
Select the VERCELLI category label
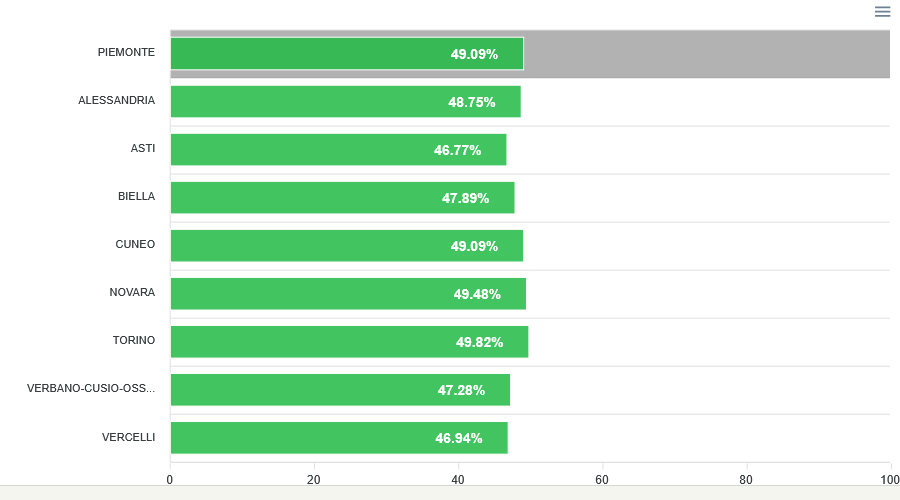[x=128, y=437]
